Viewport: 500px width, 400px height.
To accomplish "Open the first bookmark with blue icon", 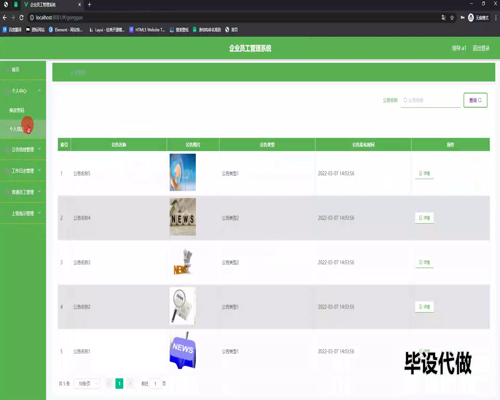I will click(x=12, y=30).
